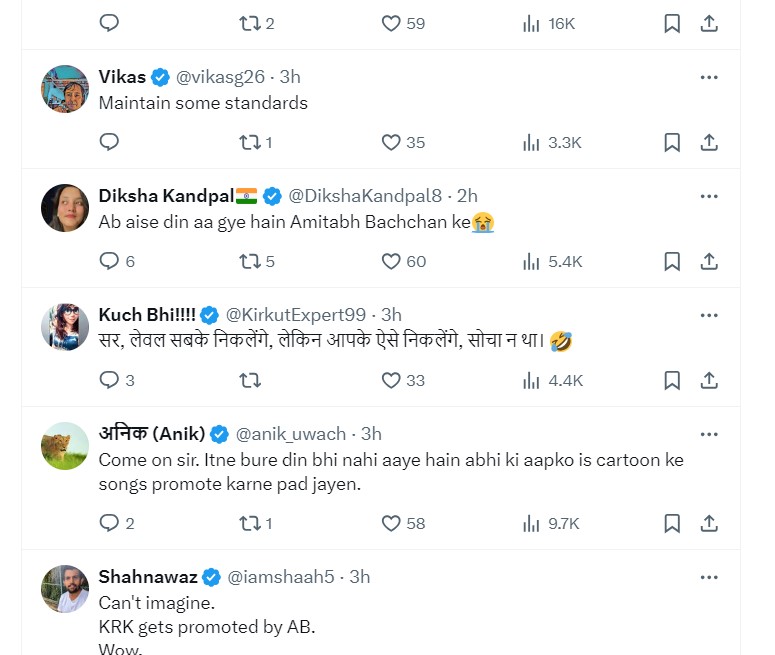Retweet Diksha Kandpal's tweet
The width and height of the screenshot is (775, 655).
click(251, 261)
